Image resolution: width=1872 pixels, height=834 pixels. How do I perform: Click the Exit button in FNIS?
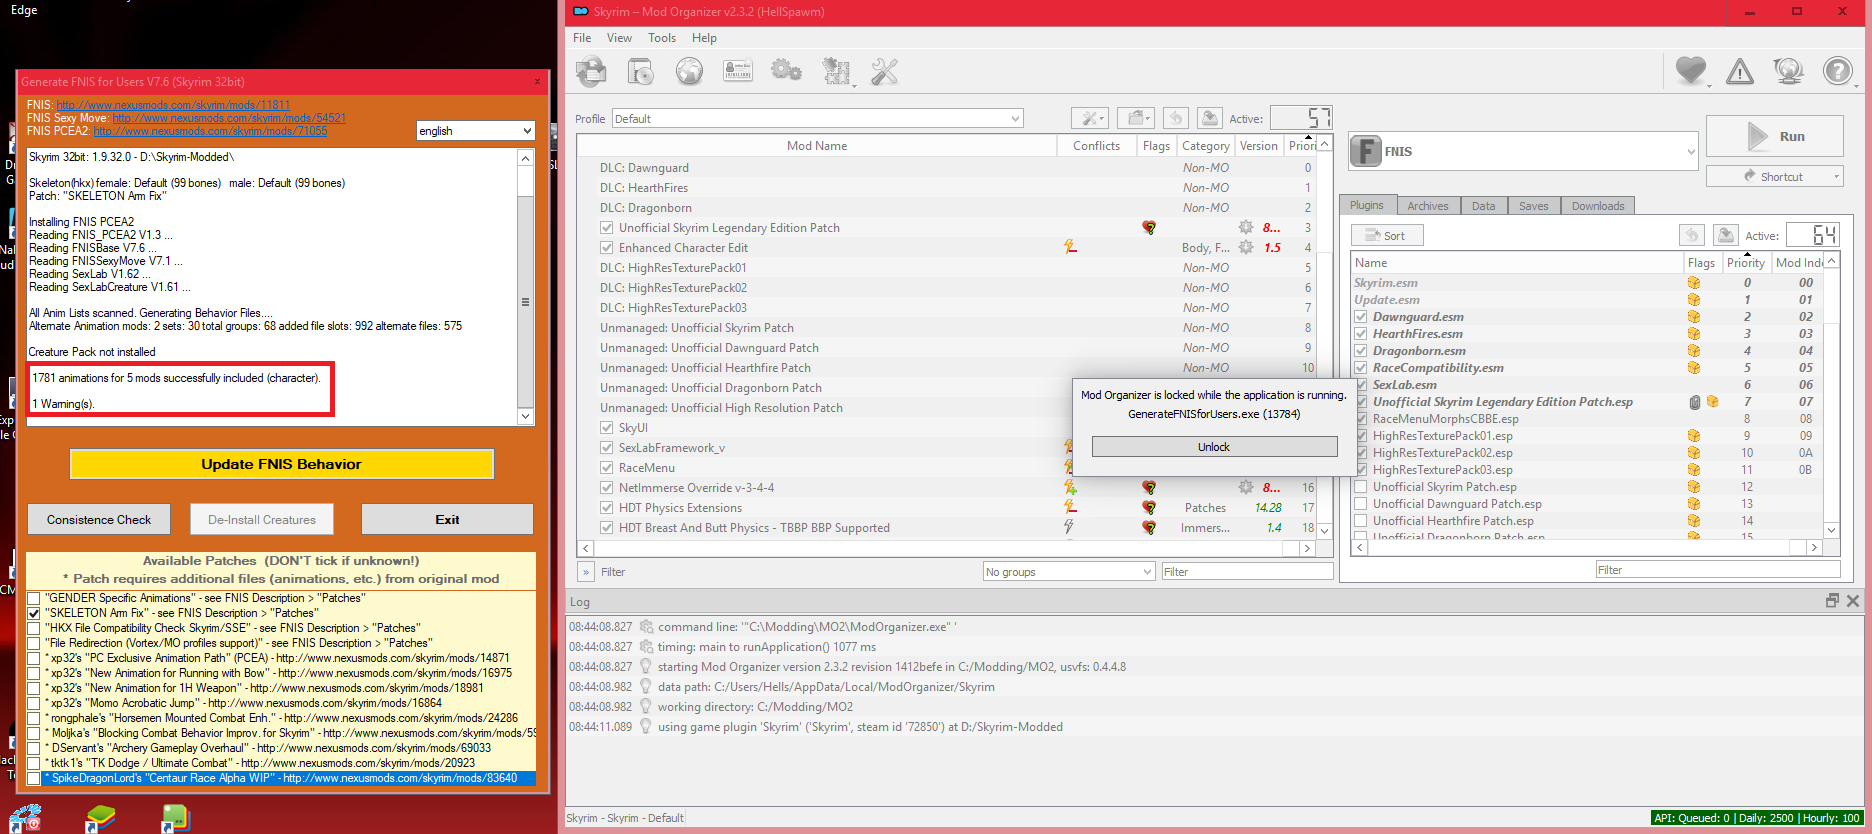coord(447,520)
